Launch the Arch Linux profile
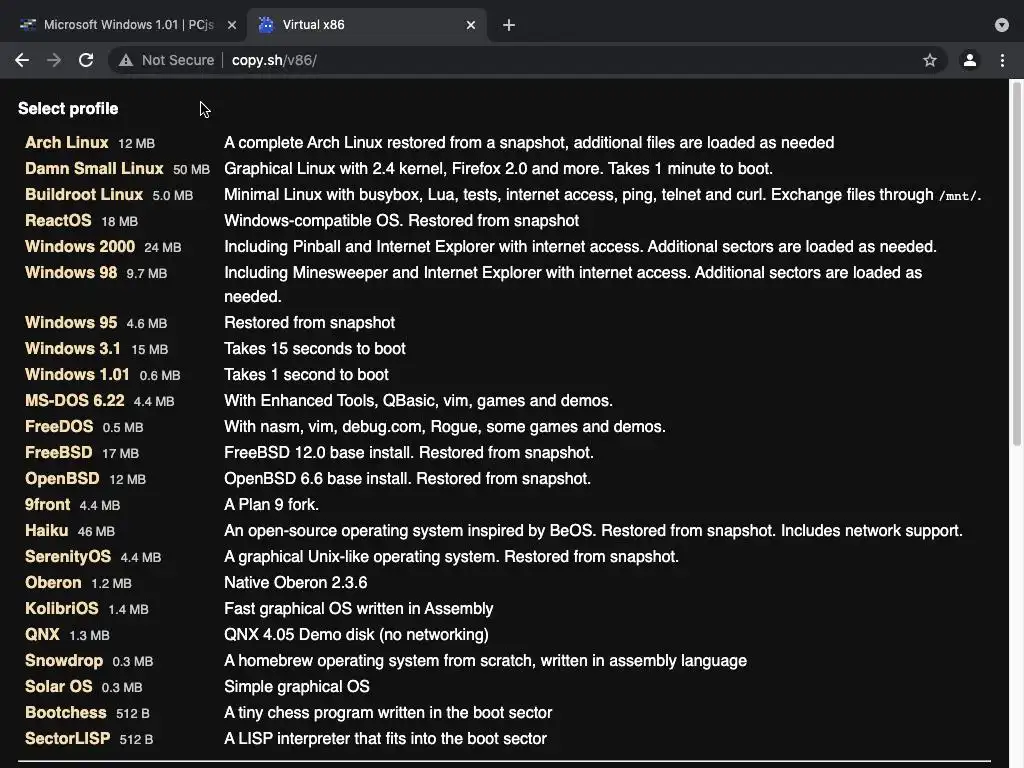The image size is (1024, 768). pyautogui.click(x=67, y=143)
